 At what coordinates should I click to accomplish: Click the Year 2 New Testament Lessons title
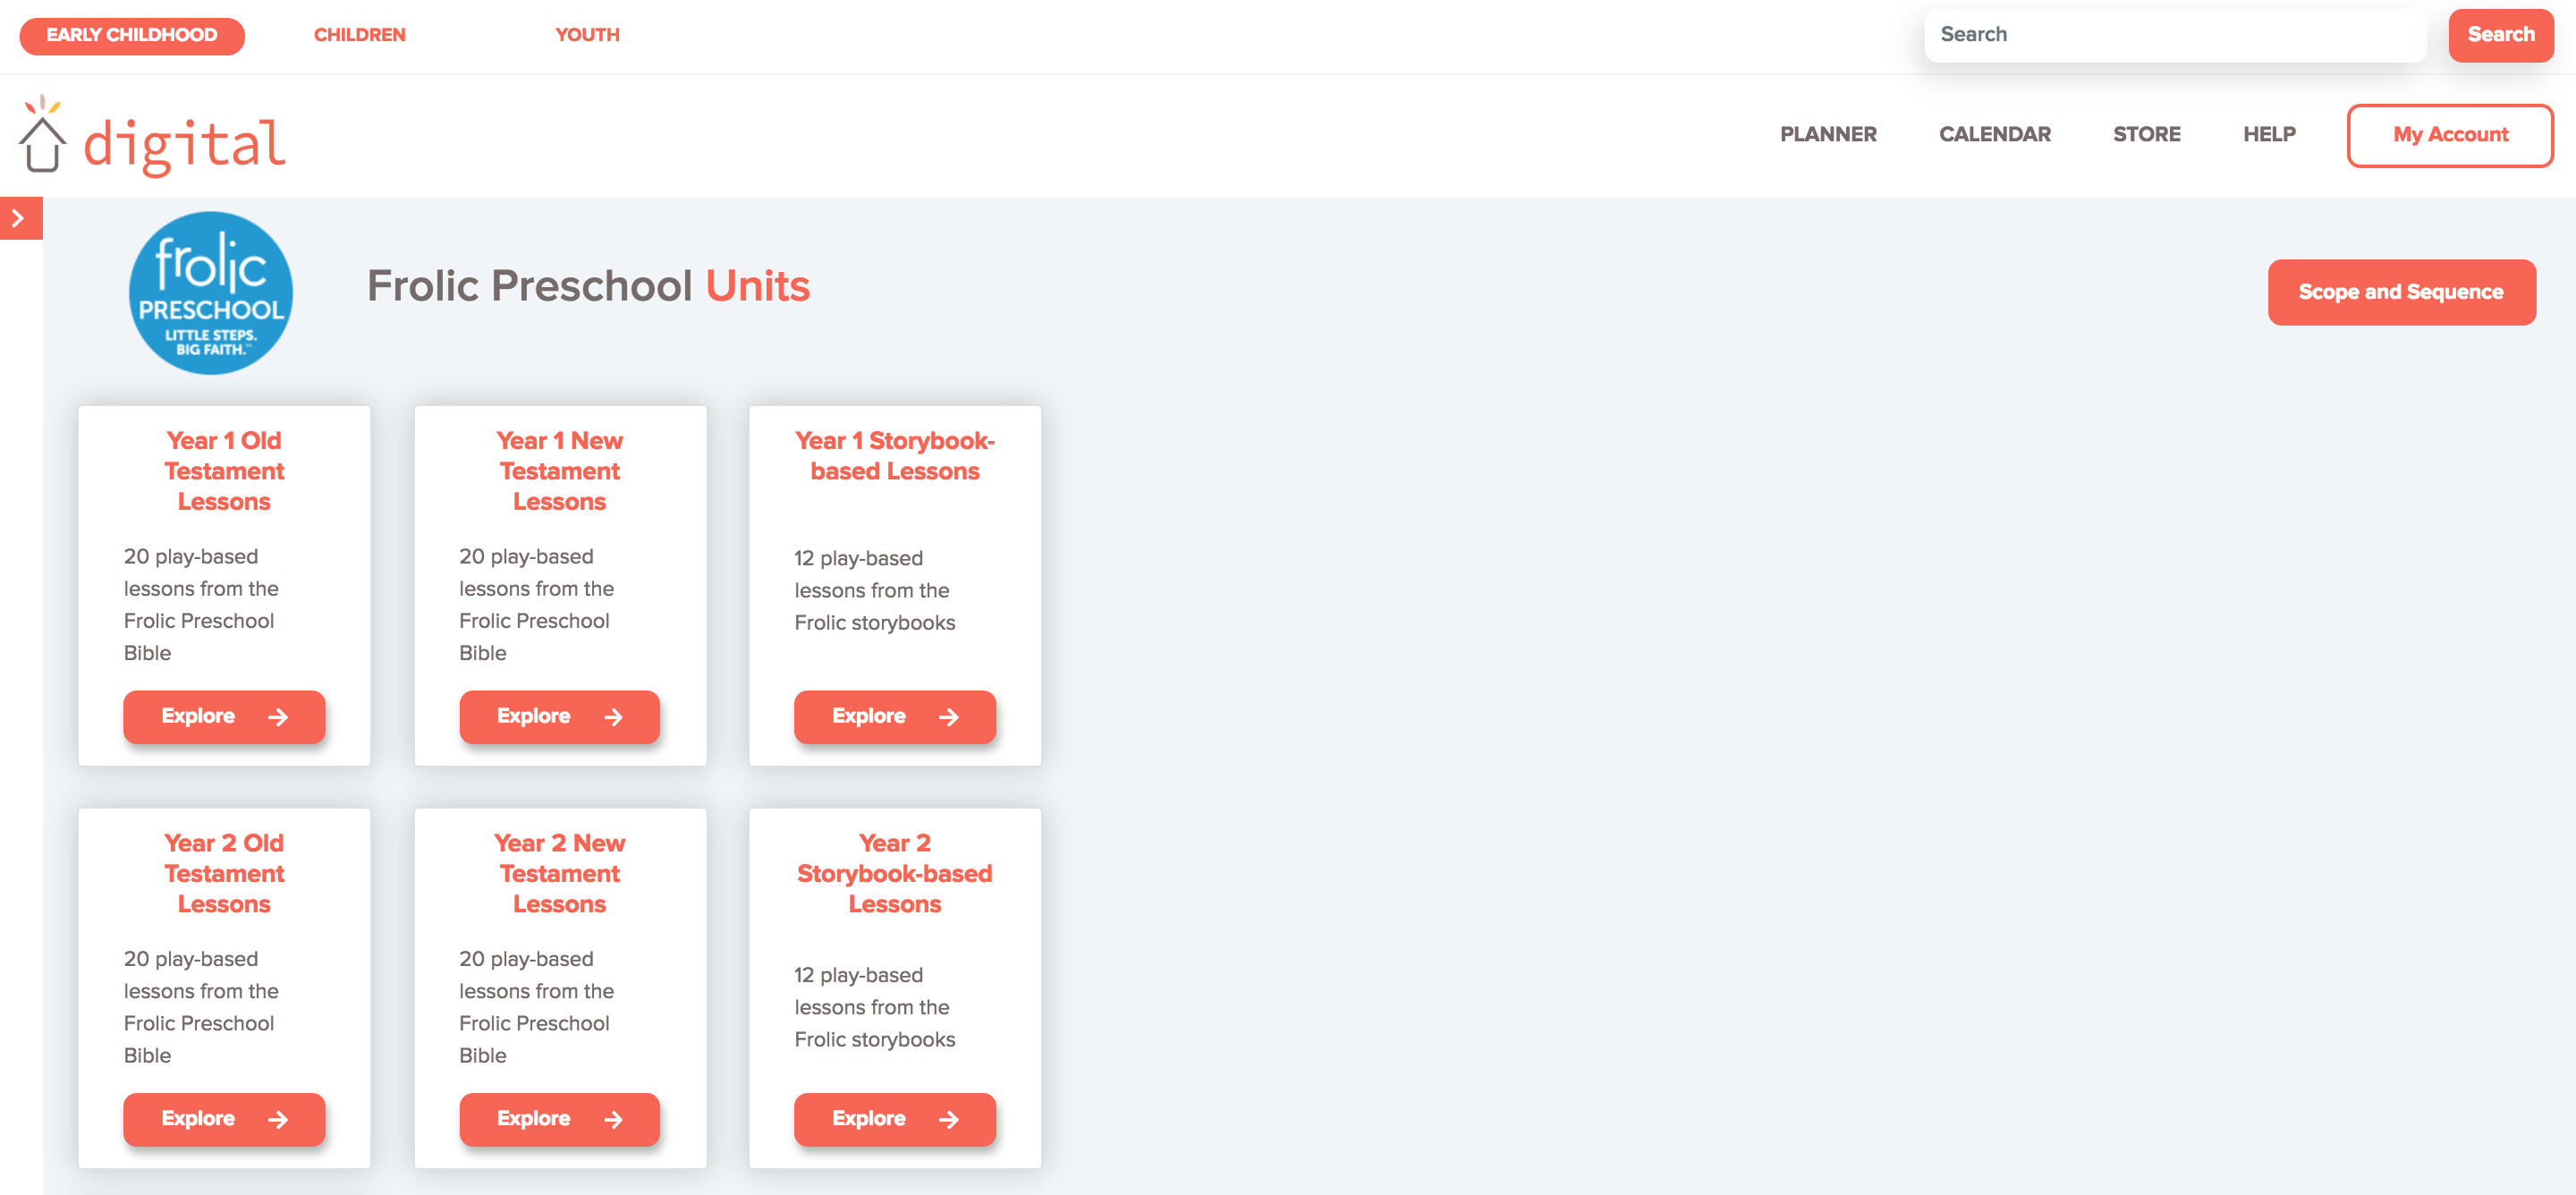[x=559, y=873]
